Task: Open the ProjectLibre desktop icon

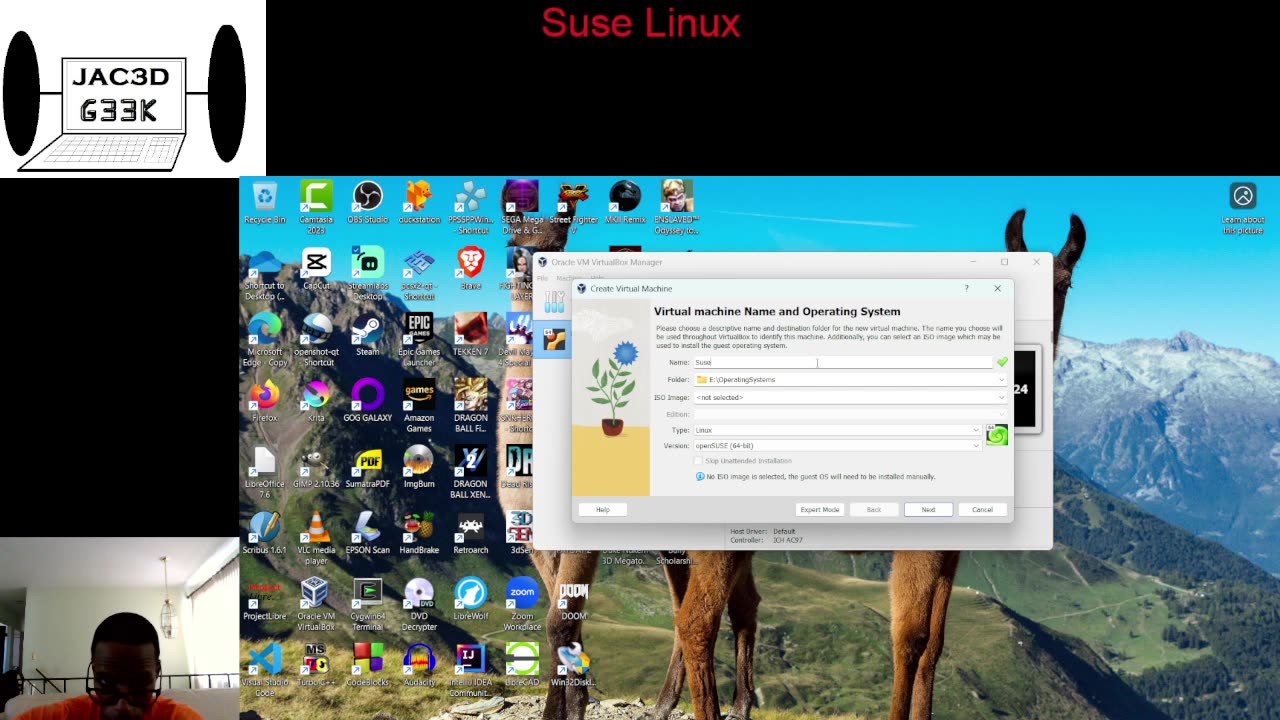Action: (264, 599)
